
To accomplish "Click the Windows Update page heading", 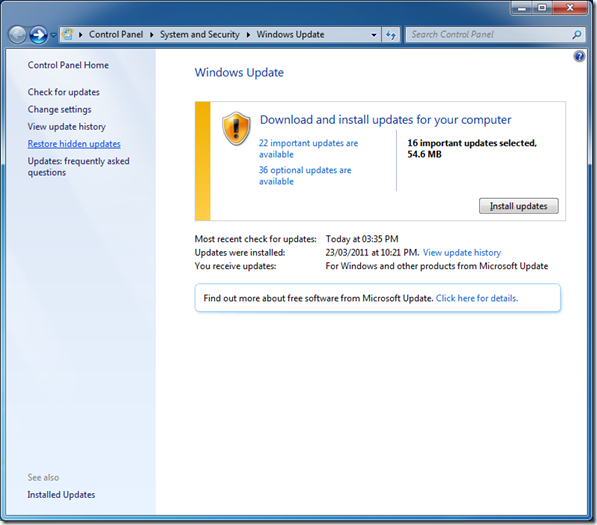I will [x=239, y=72].
